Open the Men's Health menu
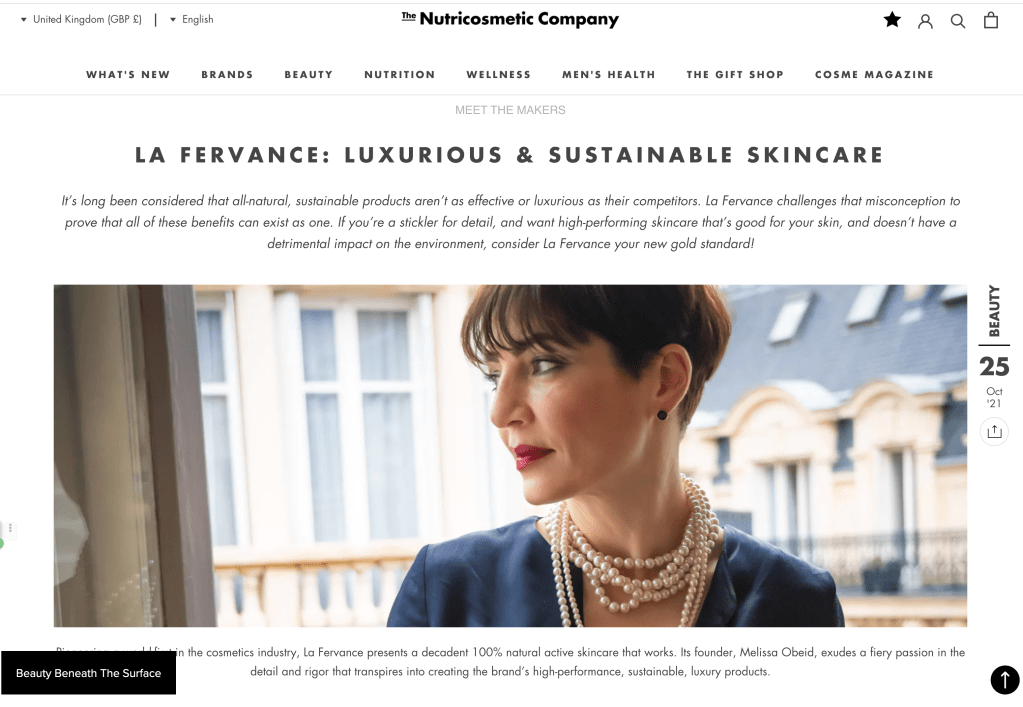 [609, 75]
